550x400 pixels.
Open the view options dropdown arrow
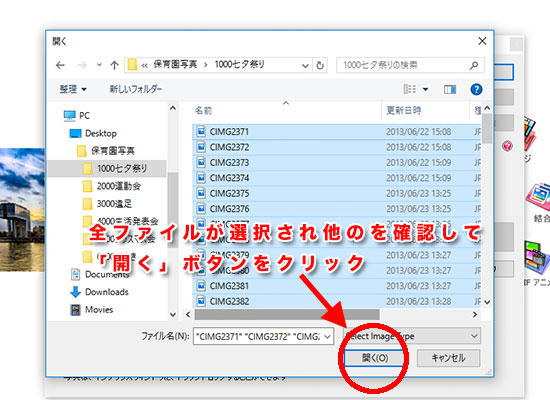[x=425, y=89]
